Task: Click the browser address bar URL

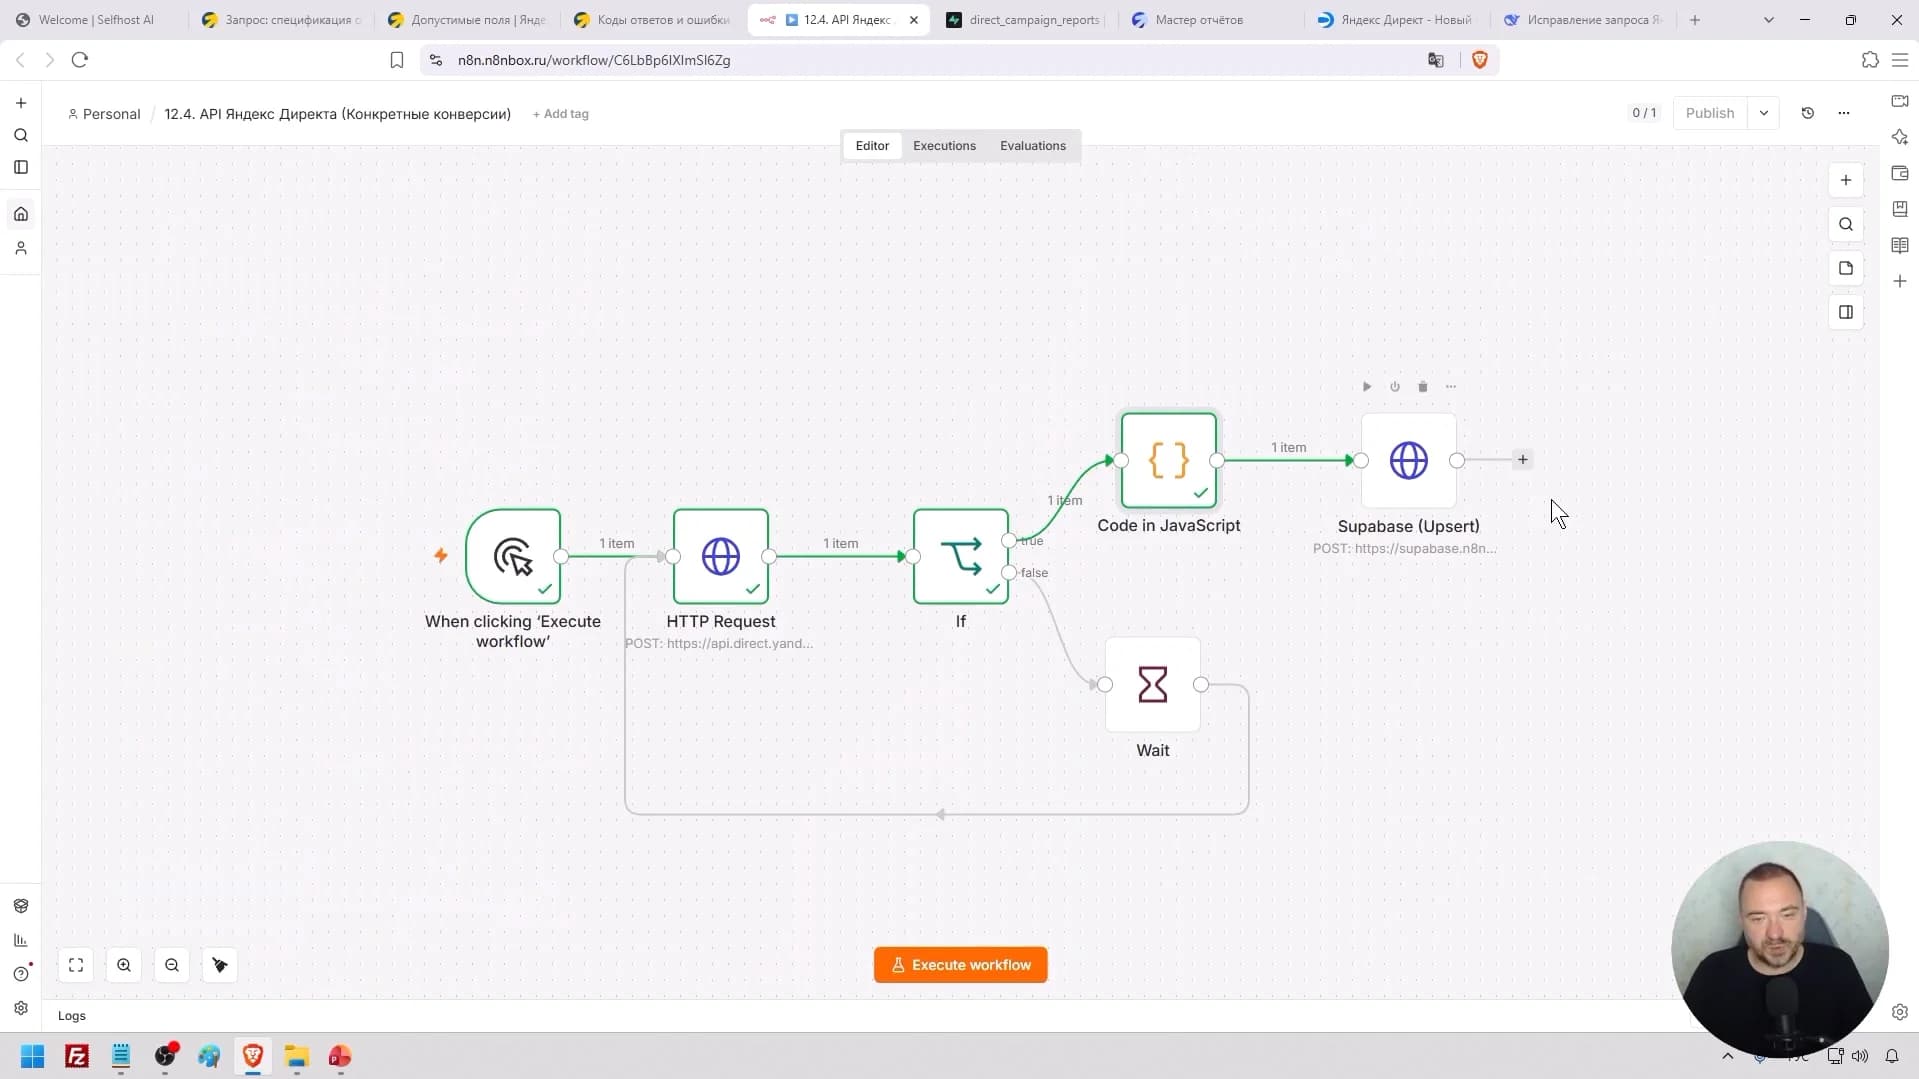Action: click(594, 60)
